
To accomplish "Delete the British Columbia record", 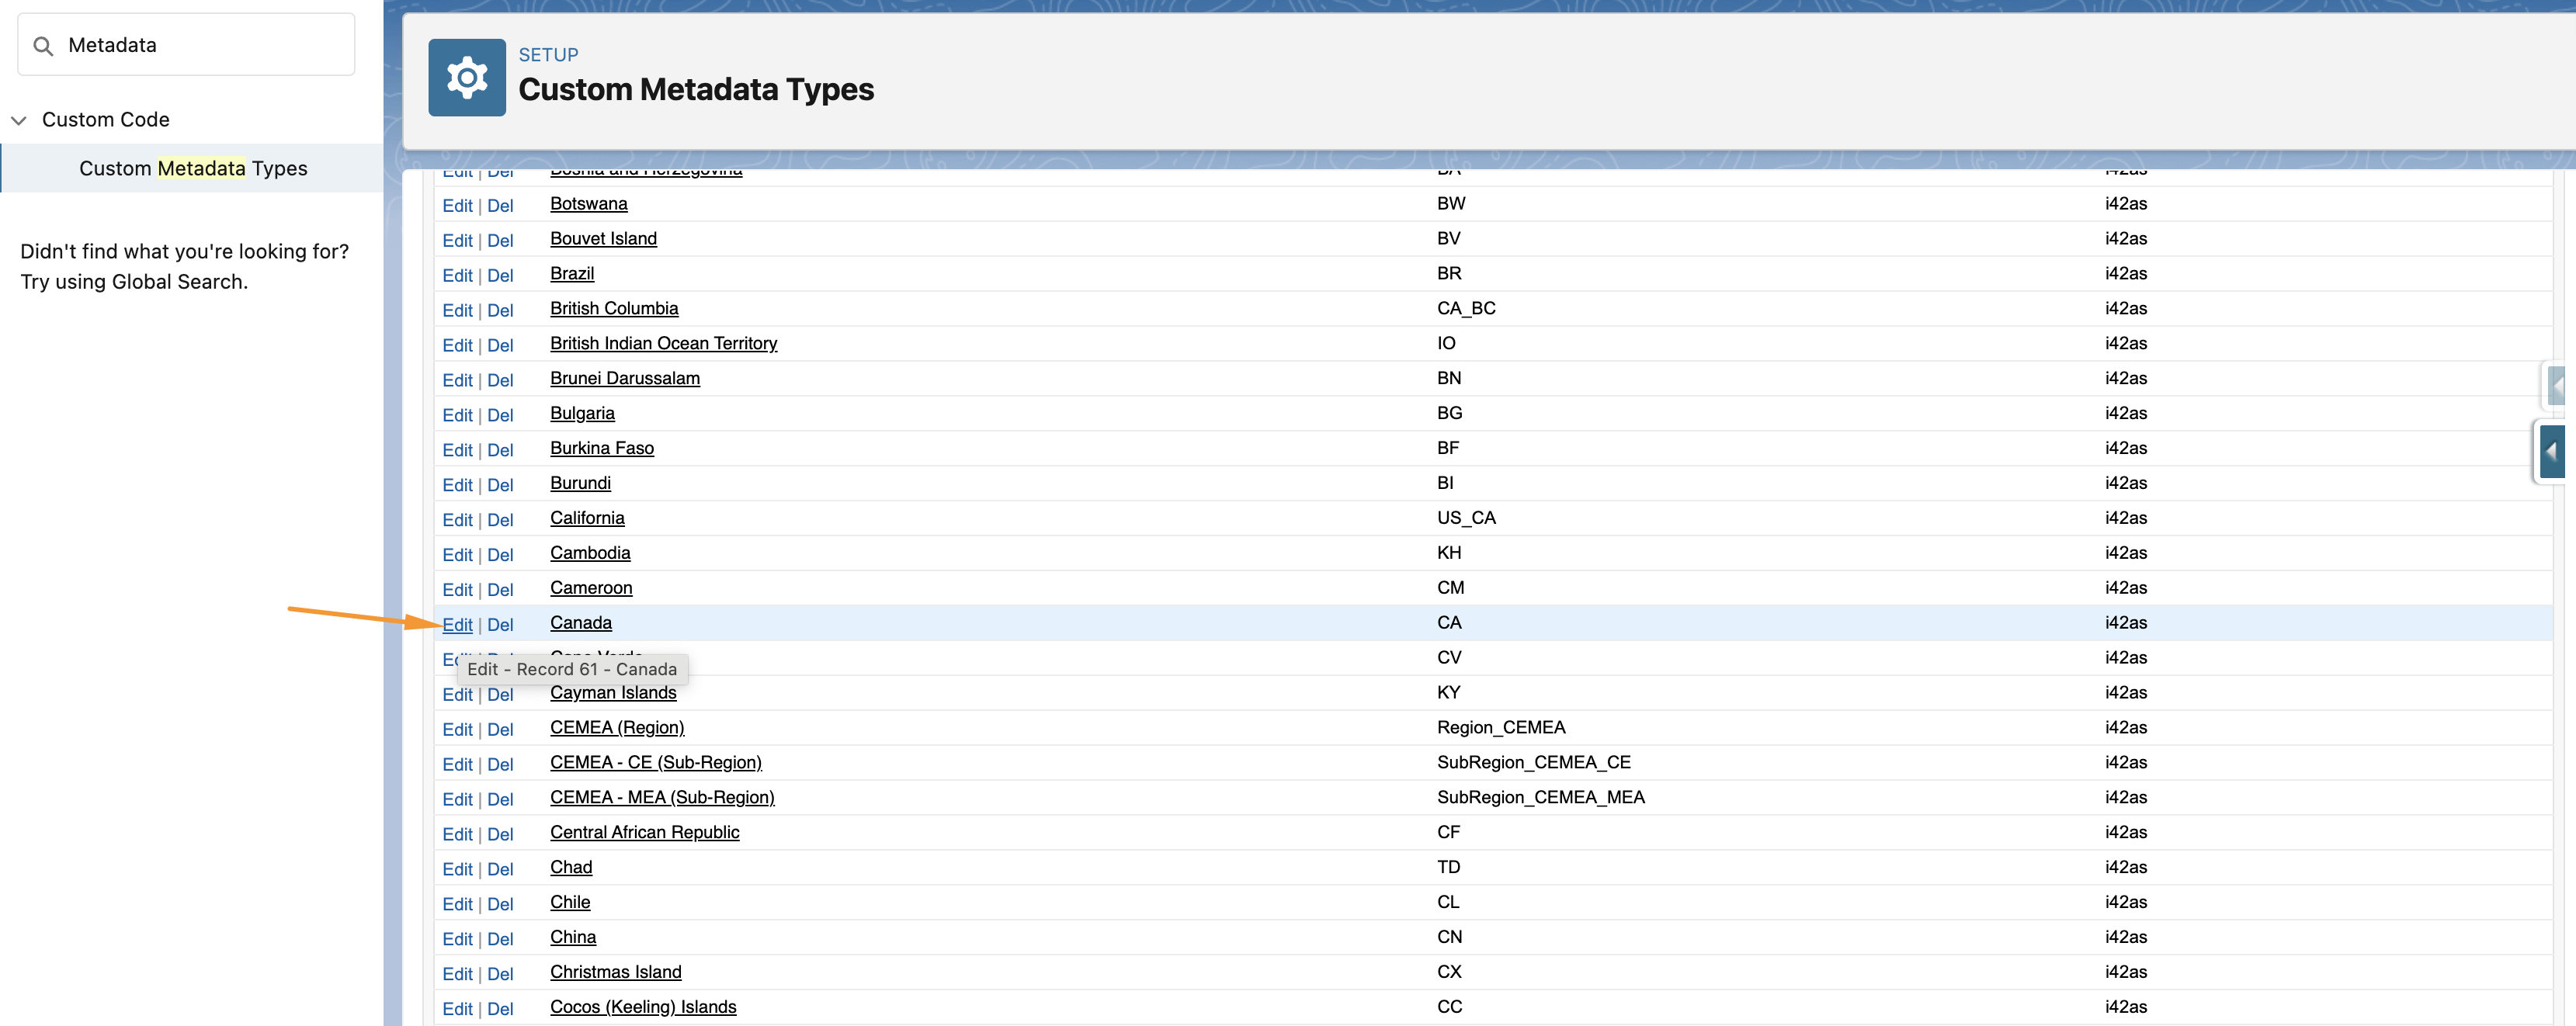I will [x=500, y=310].
